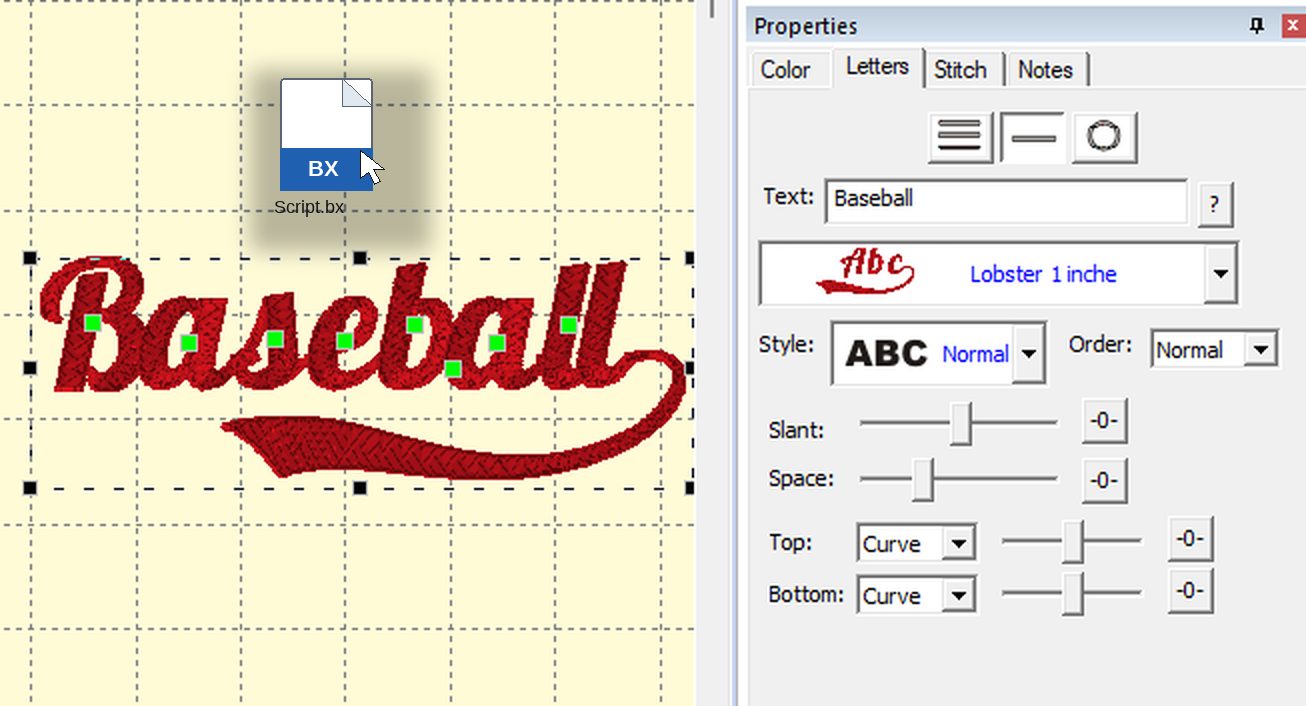This screenshot has height=706, width=1306.
Task: Select the circle text layout icon
Action: [x=1104, y=137]
